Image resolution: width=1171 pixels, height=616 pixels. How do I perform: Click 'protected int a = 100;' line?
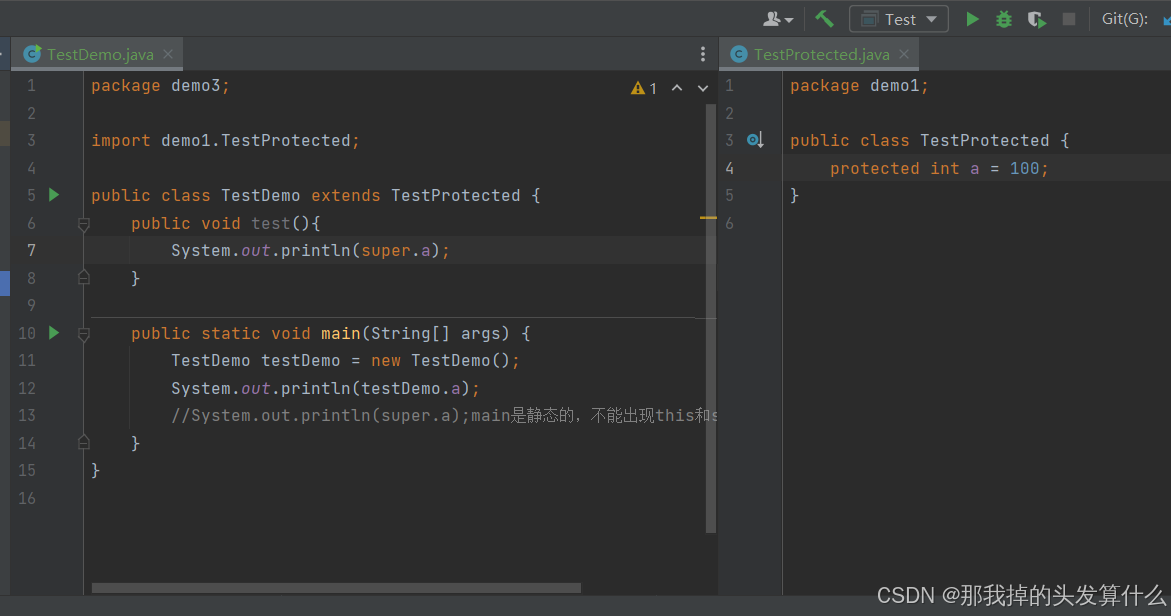939,169
